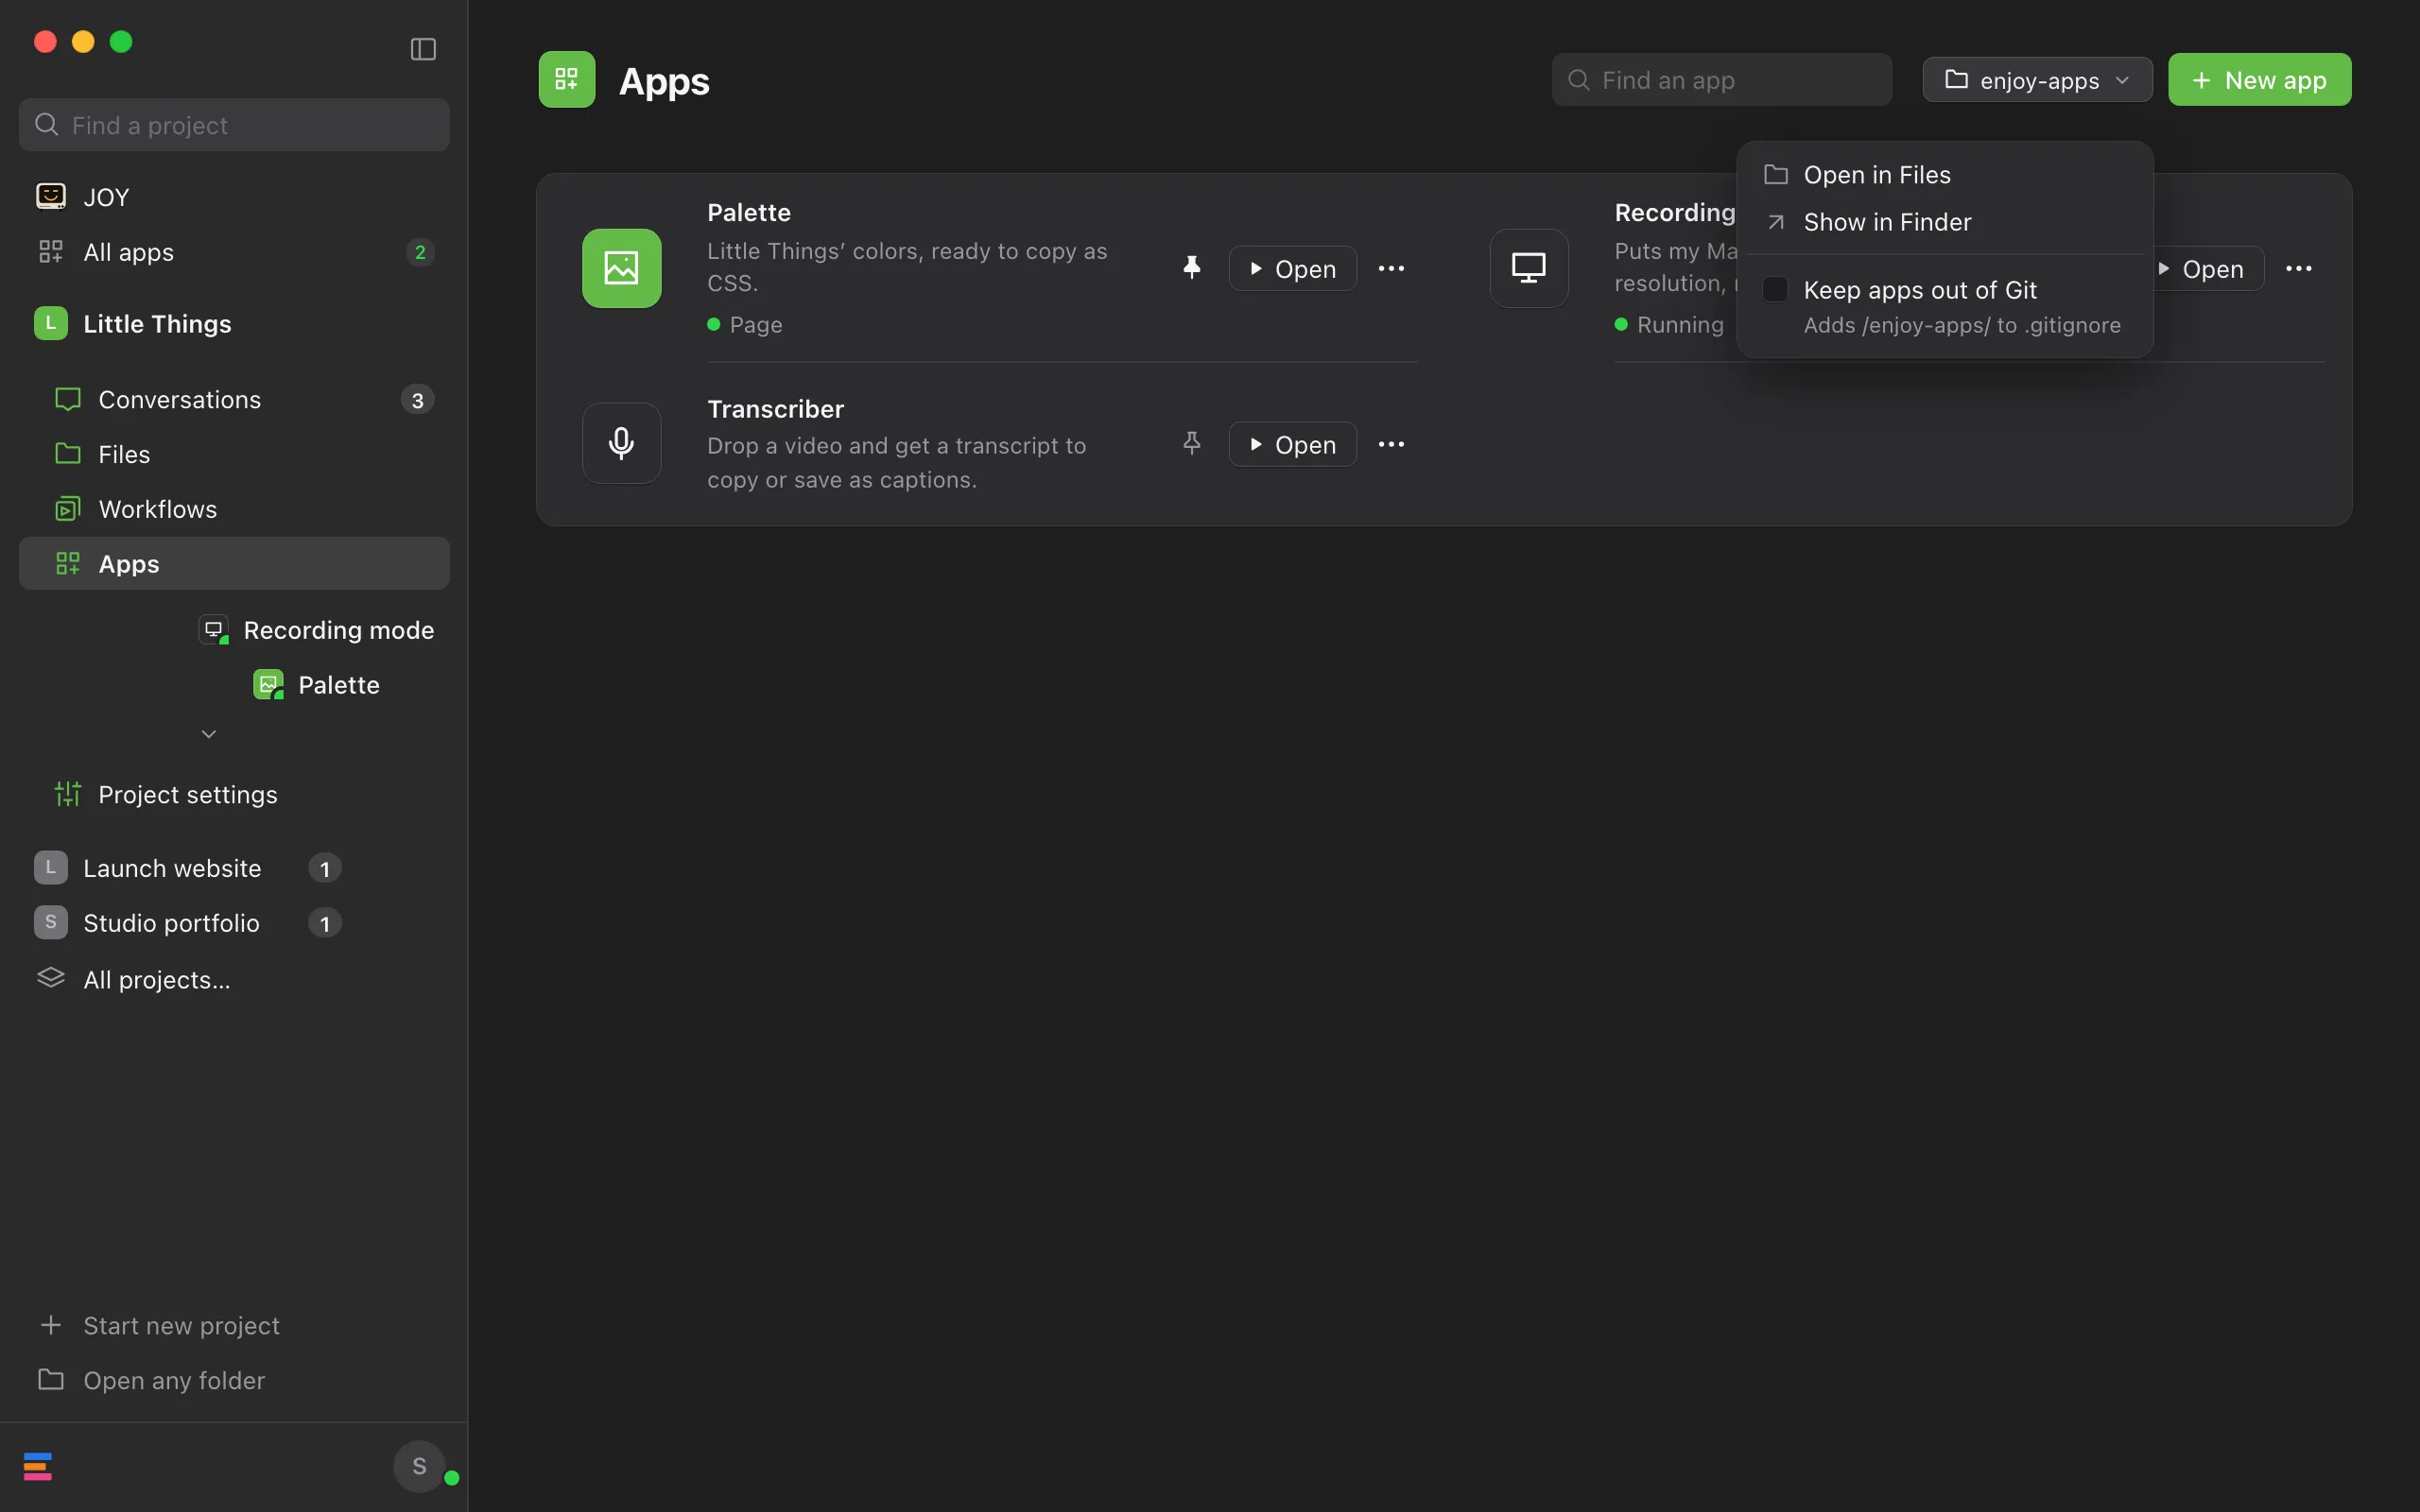Select Recording mode in sidebar list

[317, 630]
